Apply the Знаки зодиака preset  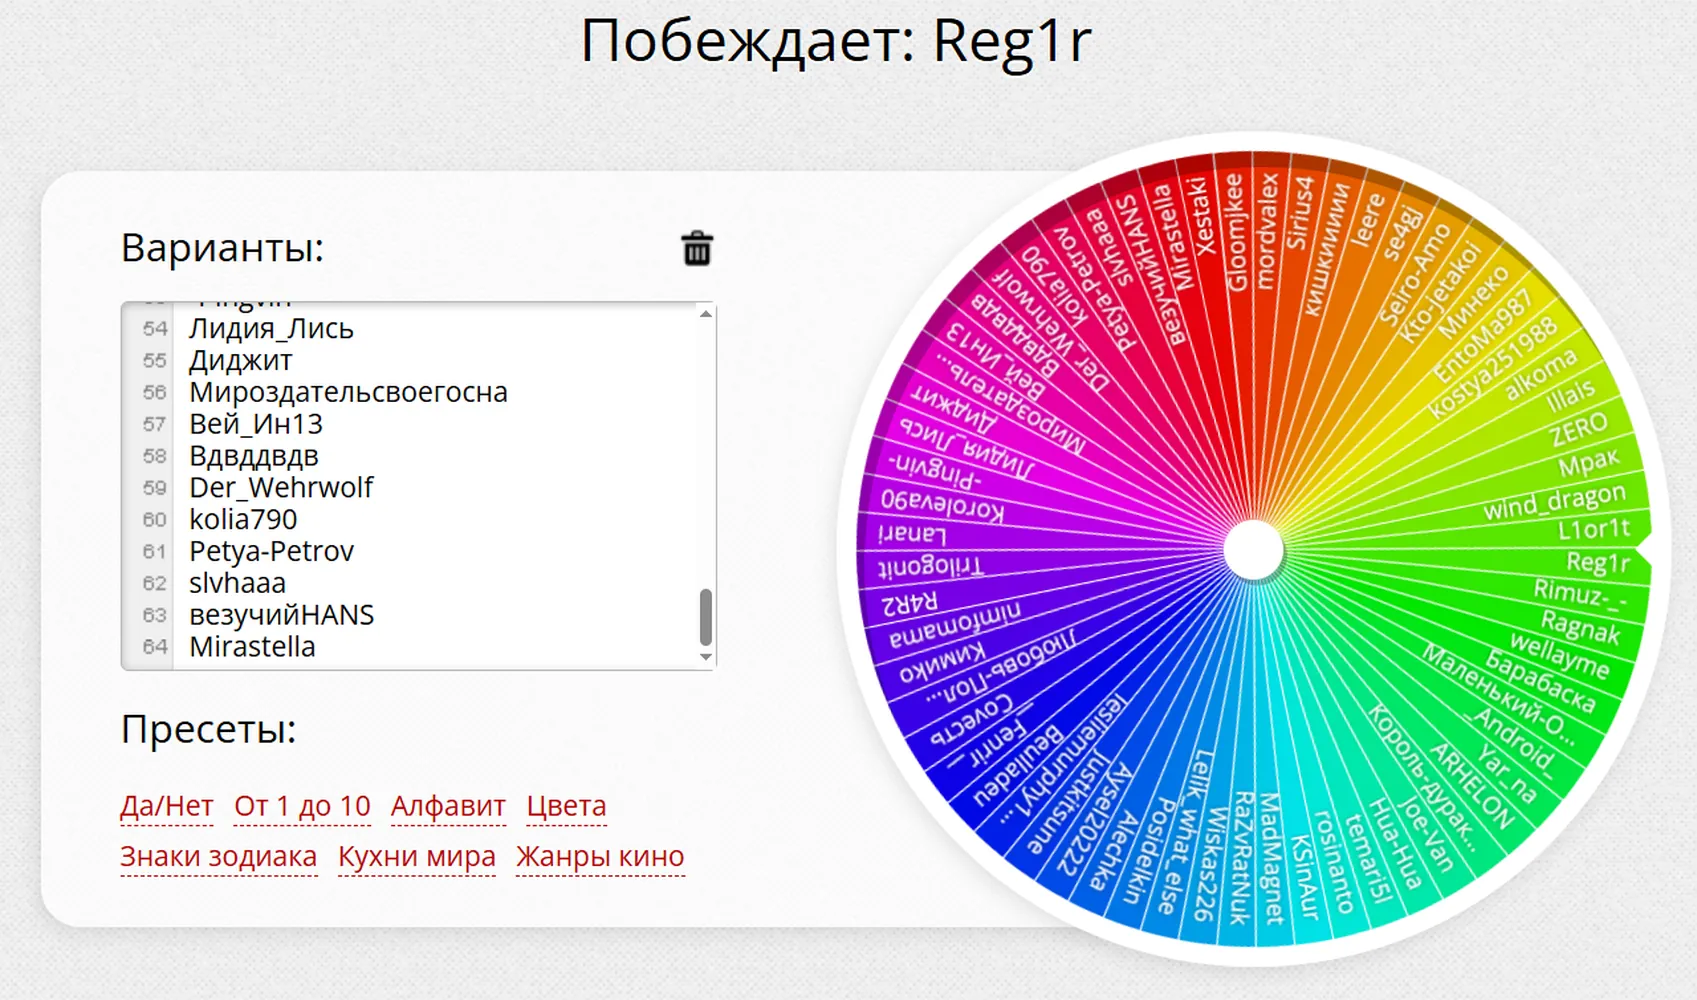tap(219, 856)
